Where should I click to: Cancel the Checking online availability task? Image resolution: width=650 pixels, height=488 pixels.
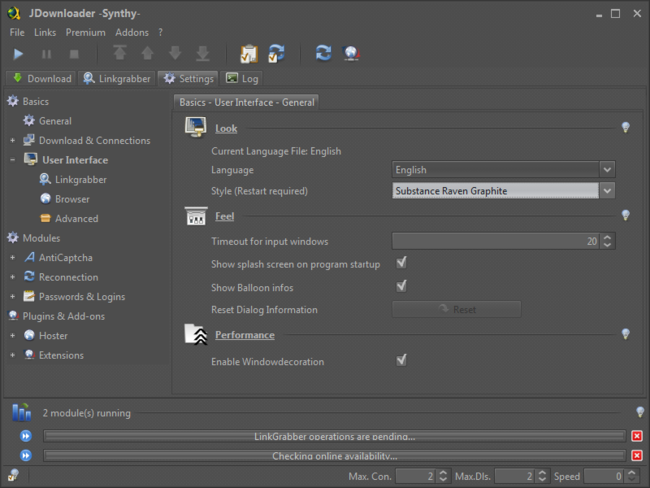click(637, 456)
